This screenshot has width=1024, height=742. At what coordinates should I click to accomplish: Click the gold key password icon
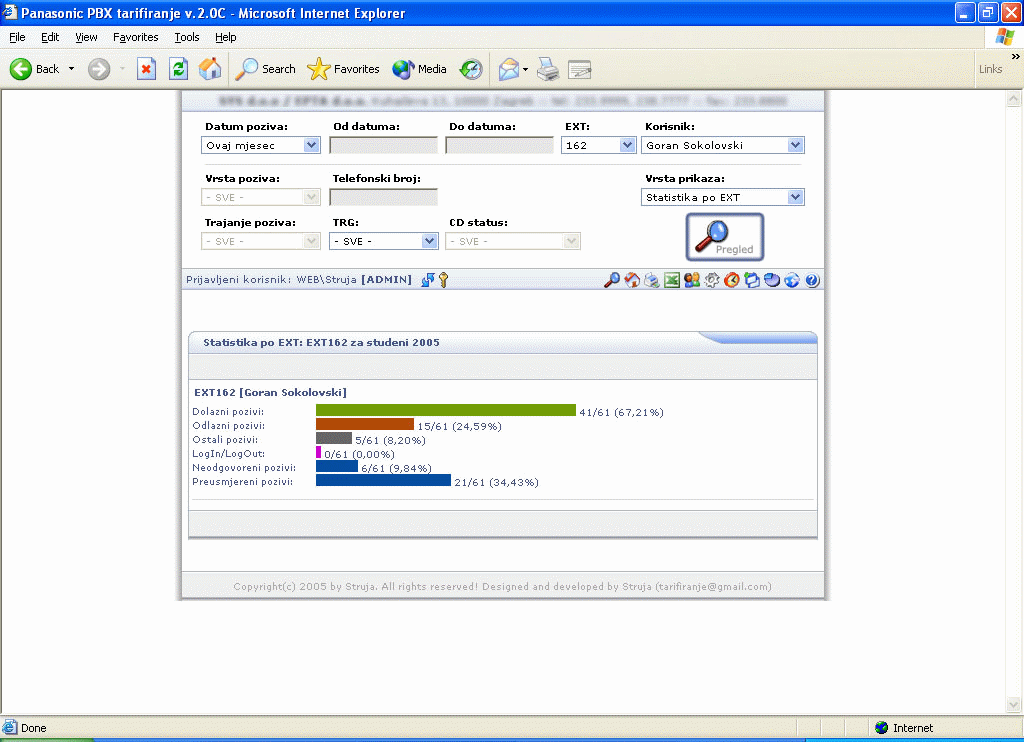click(443, 280)
